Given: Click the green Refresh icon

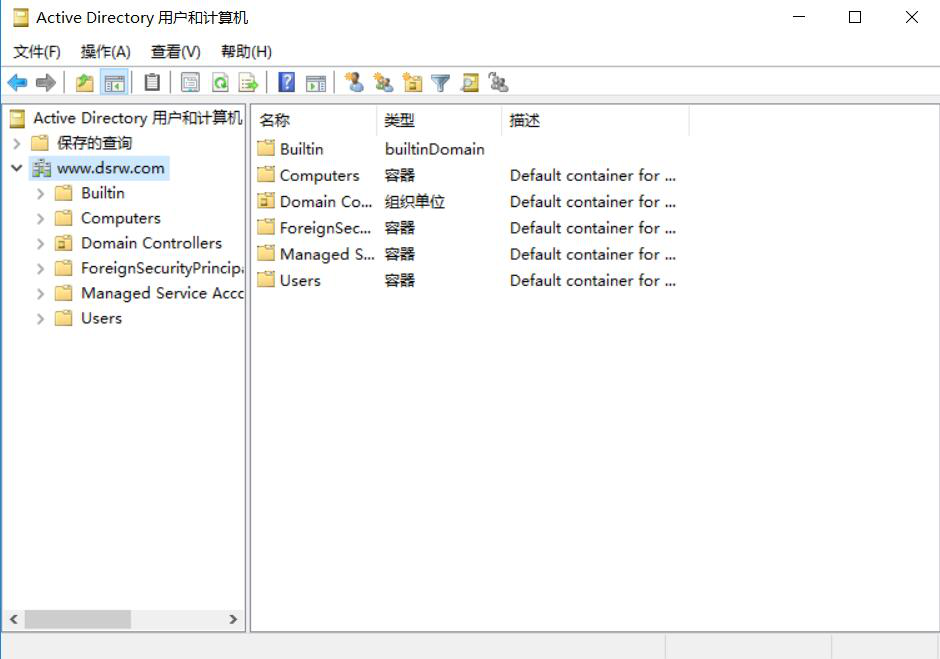Looking at the screenshot, I should (220, 83).
